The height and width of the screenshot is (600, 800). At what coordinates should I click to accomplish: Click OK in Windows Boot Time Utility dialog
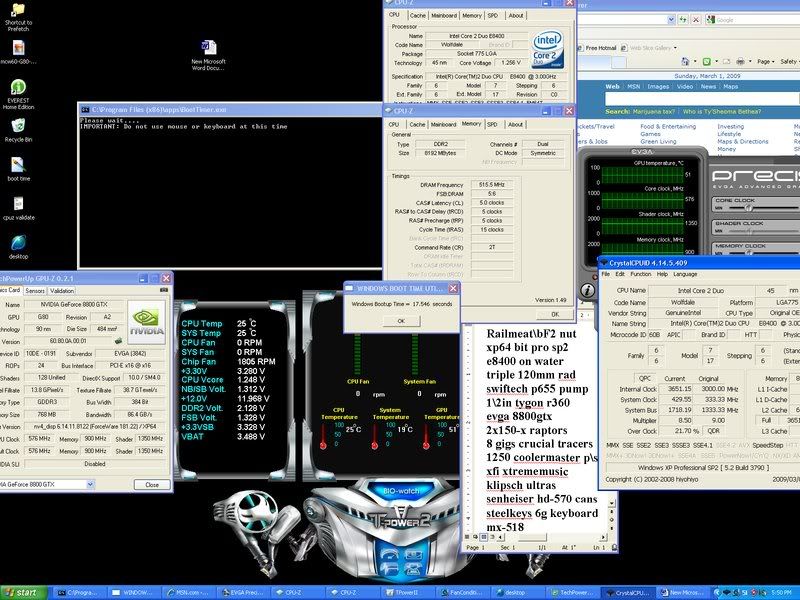(401, 321)
